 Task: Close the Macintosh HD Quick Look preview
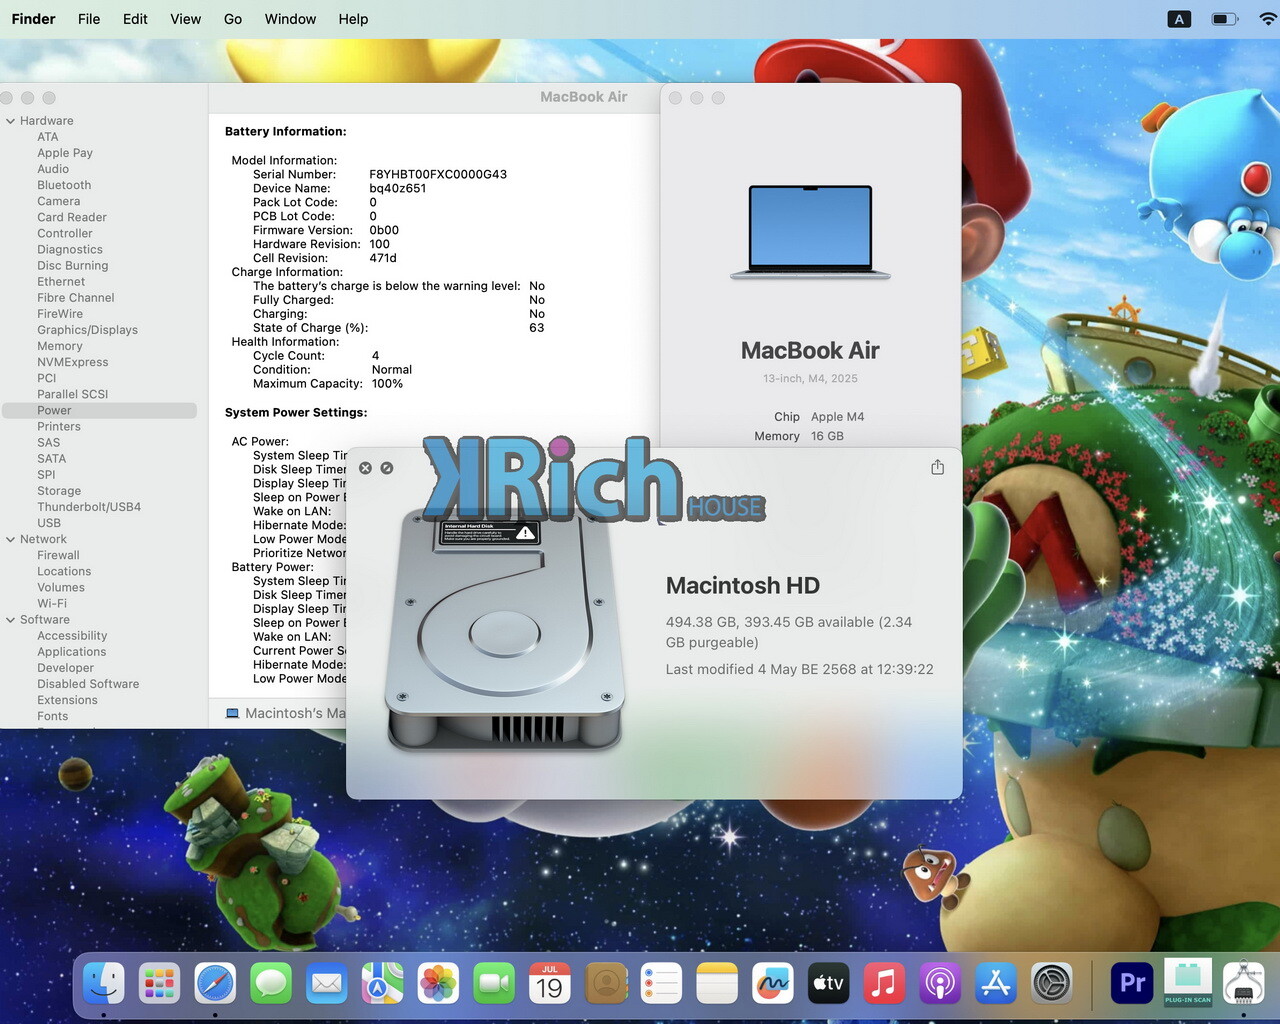click(365, 468)
